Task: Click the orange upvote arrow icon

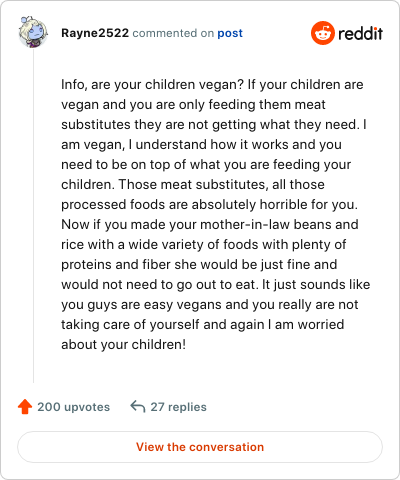Action: click(x=25, y=407)
